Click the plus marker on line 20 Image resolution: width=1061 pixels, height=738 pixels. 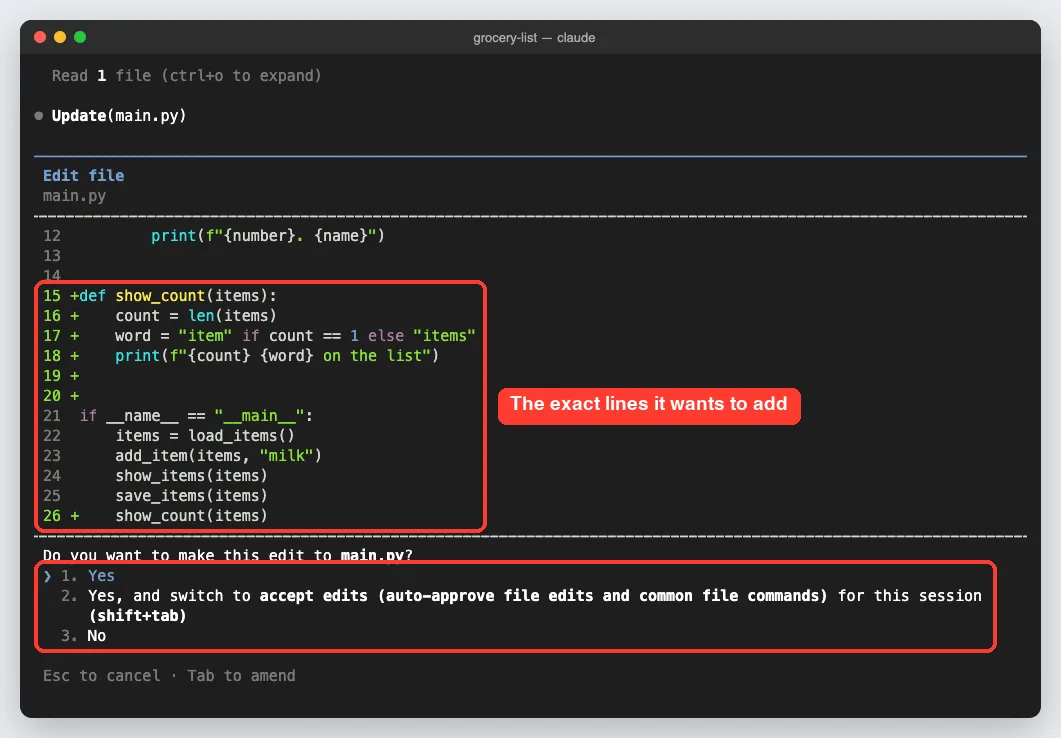[x=74, y=396]
